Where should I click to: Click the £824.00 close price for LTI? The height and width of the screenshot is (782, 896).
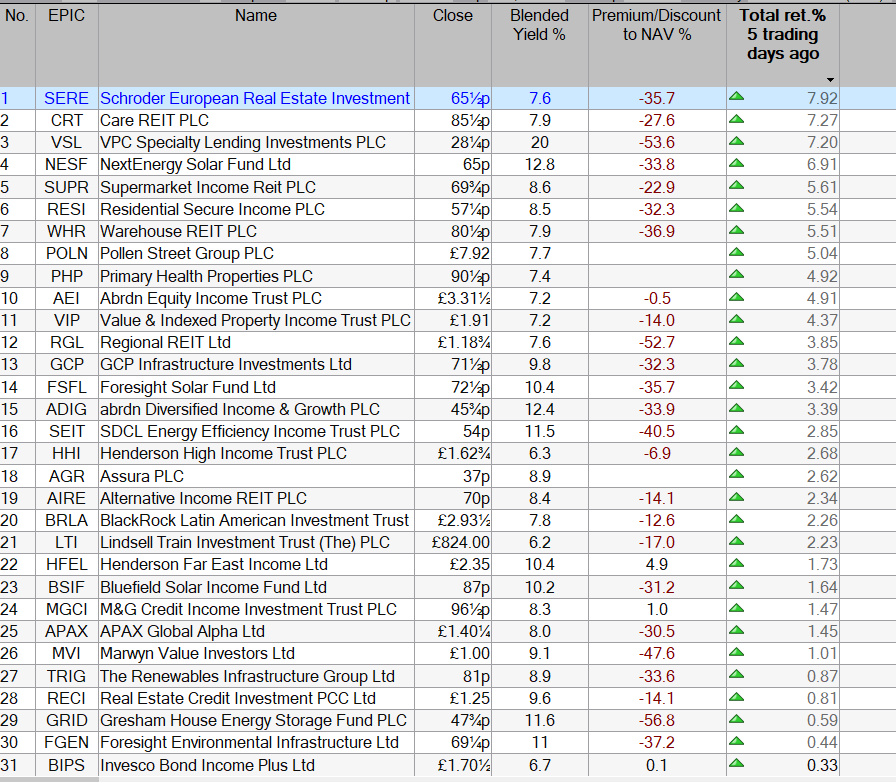(x=461, y=542)
